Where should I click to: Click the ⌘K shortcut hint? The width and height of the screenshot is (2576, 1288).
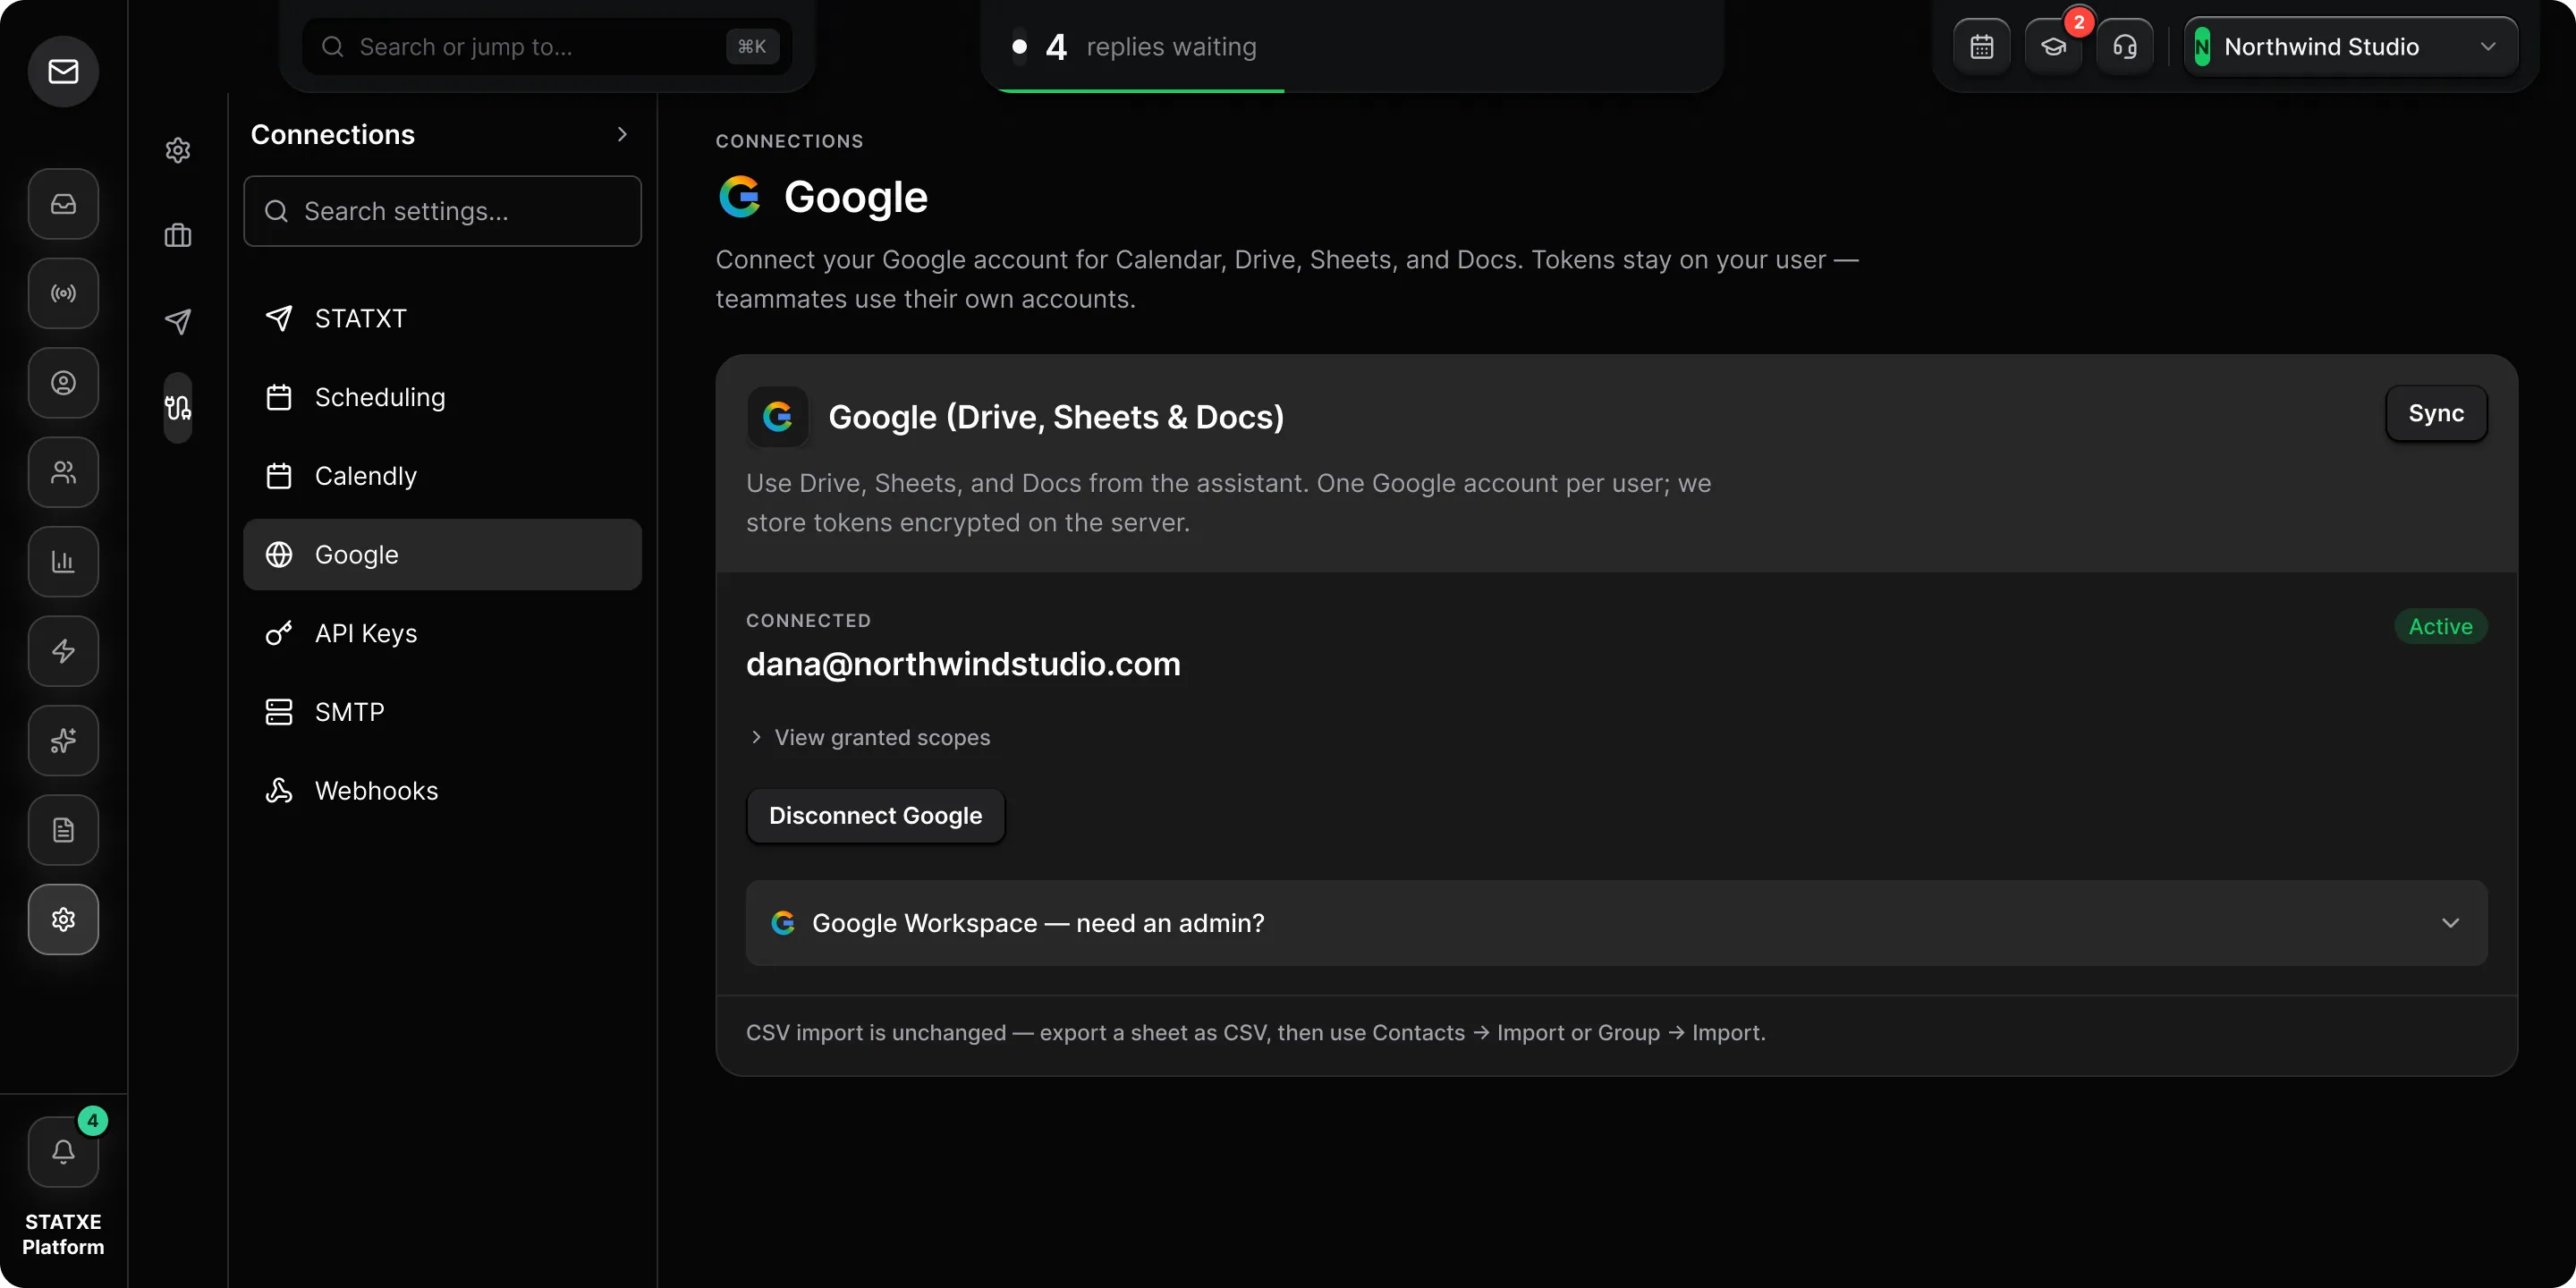752,47
